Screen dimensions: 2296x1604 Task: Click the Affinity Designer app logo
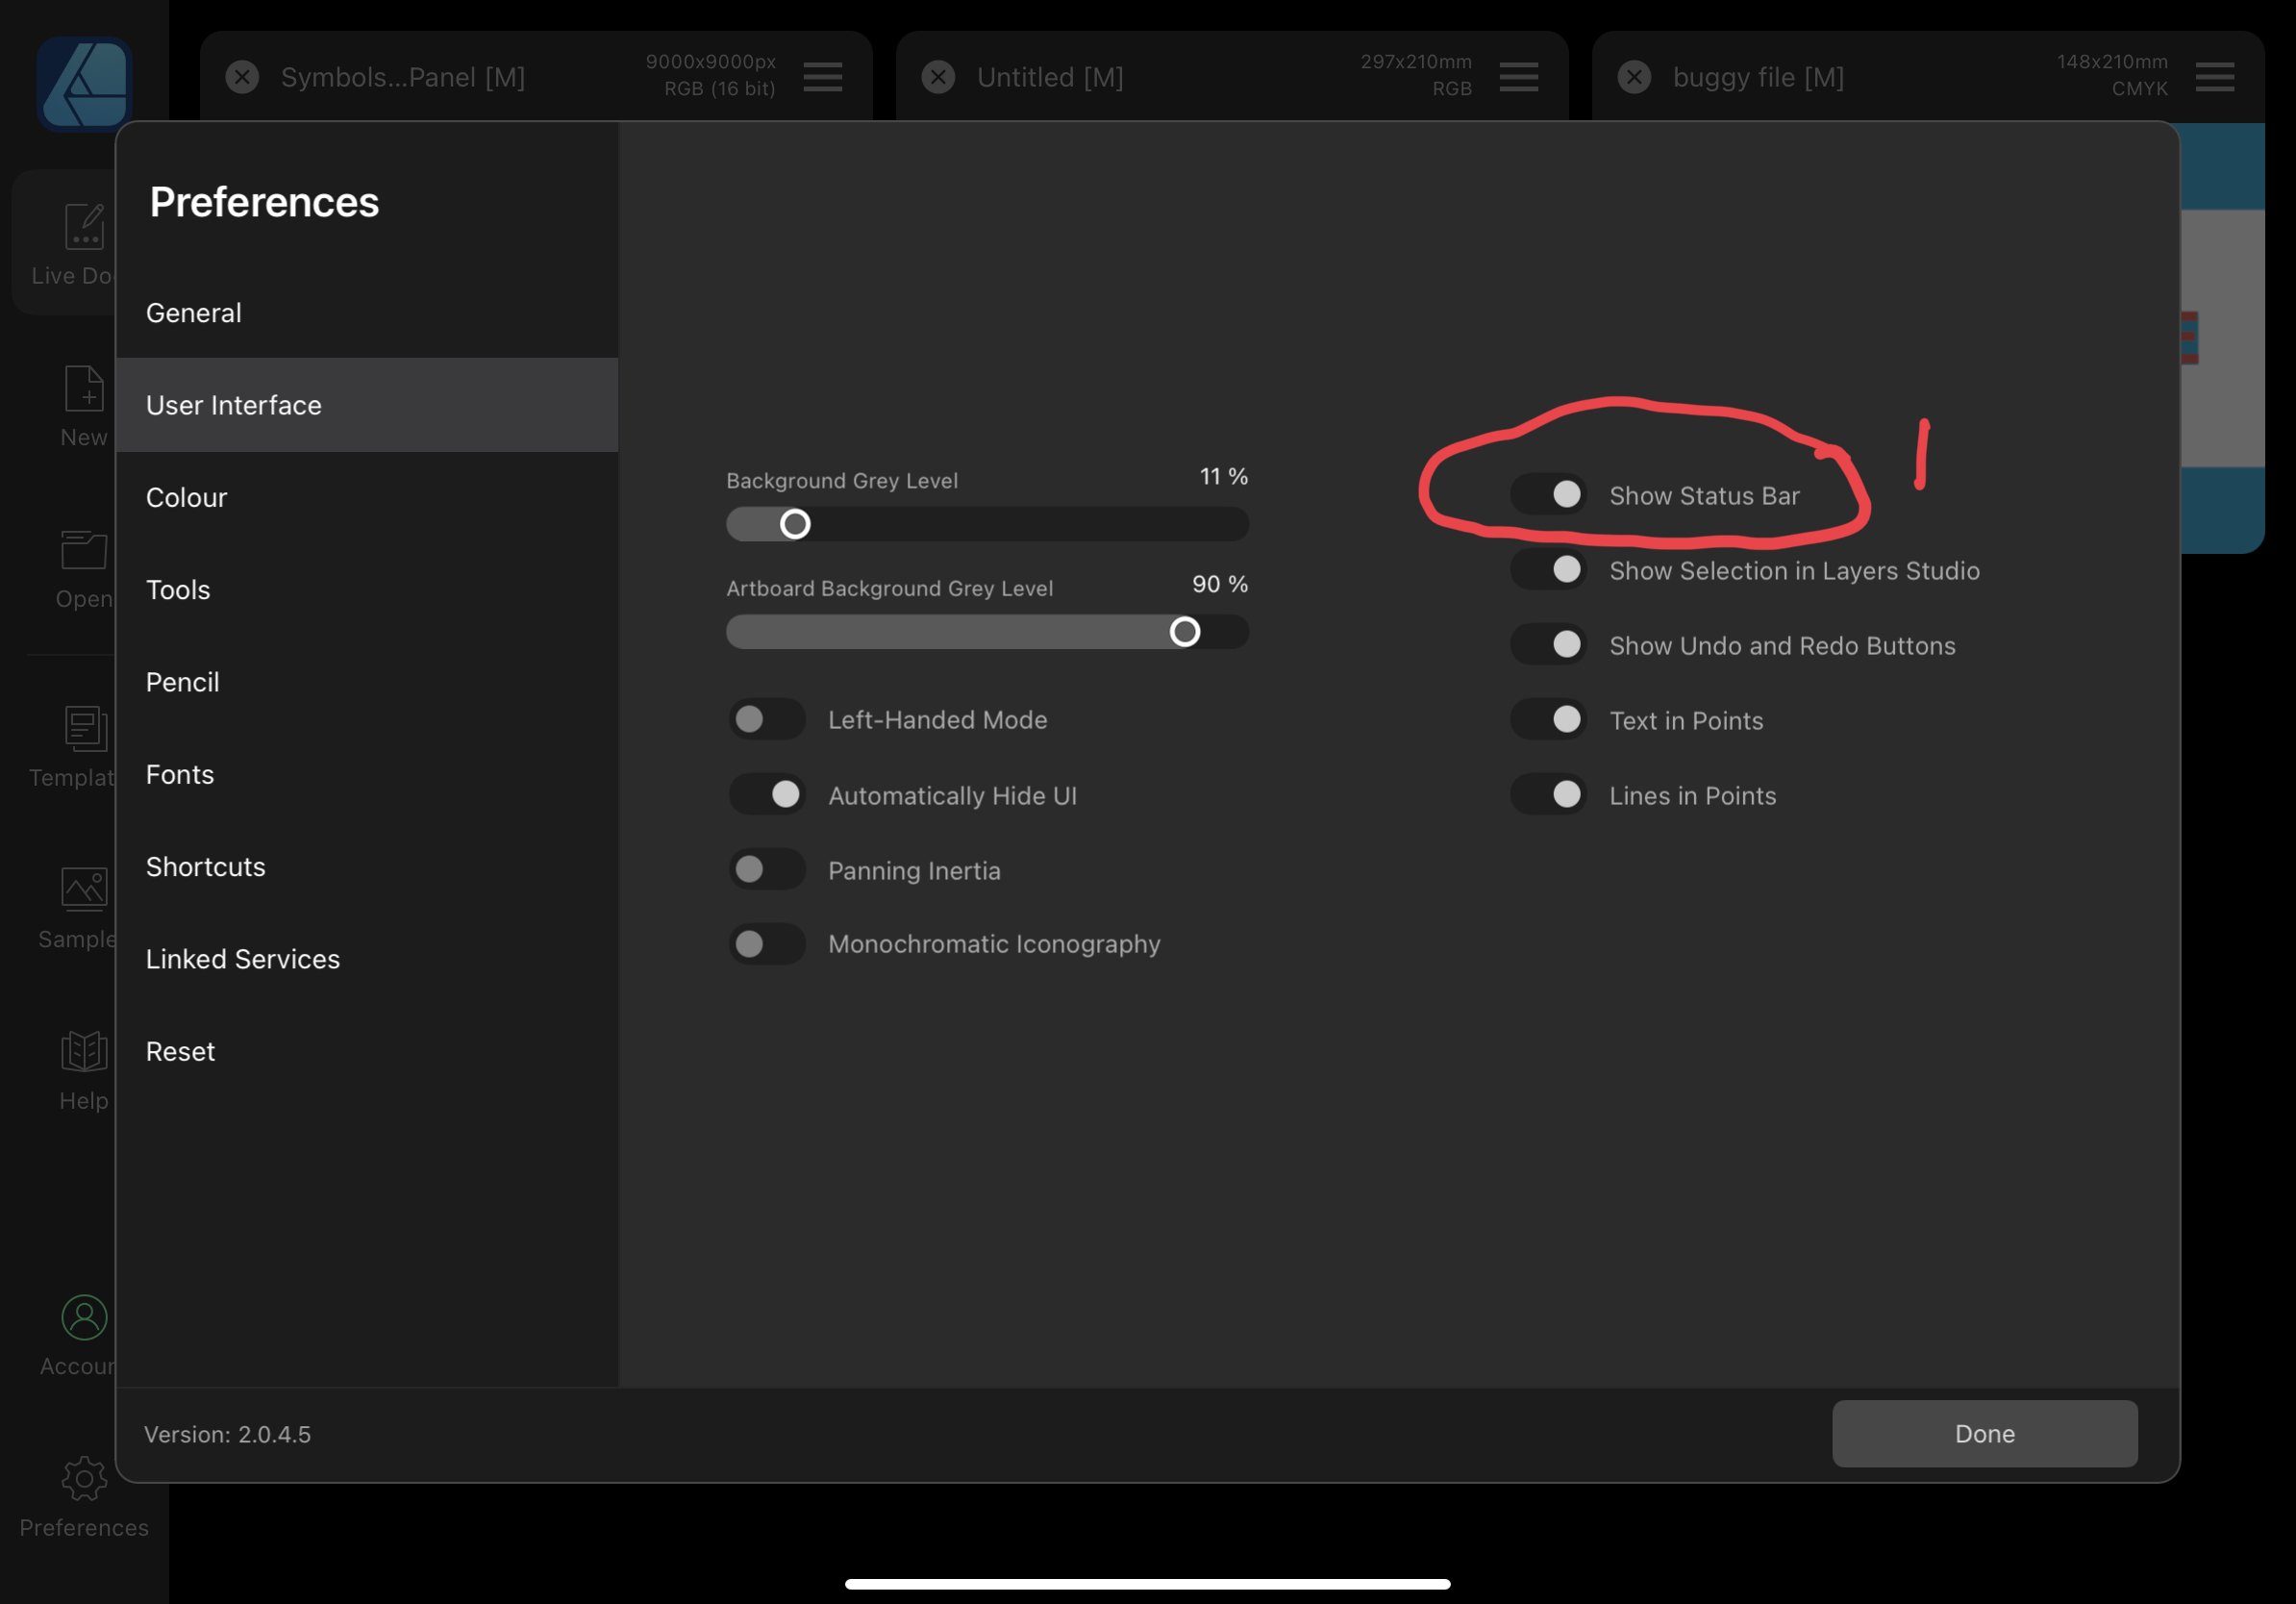pos(84,84)
